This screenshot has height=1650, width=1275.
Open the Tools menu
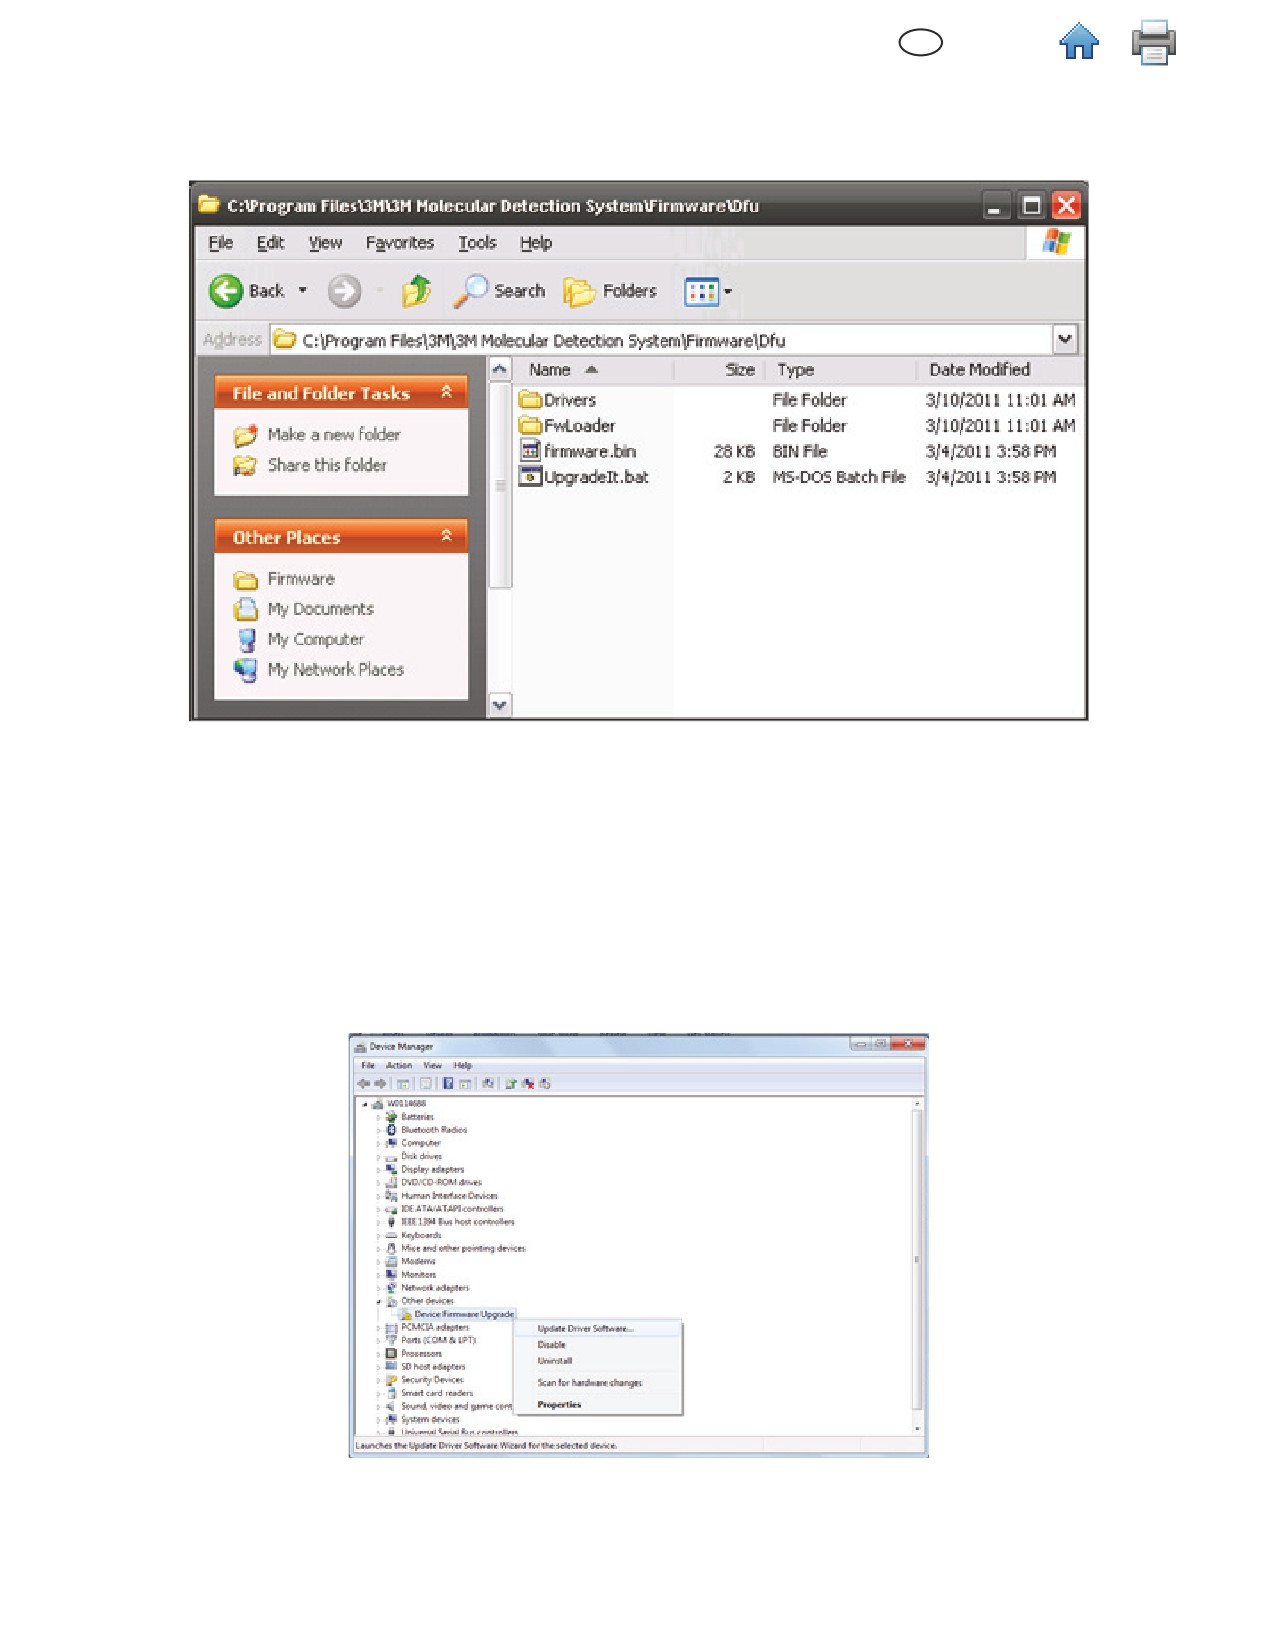coord(477,243)
